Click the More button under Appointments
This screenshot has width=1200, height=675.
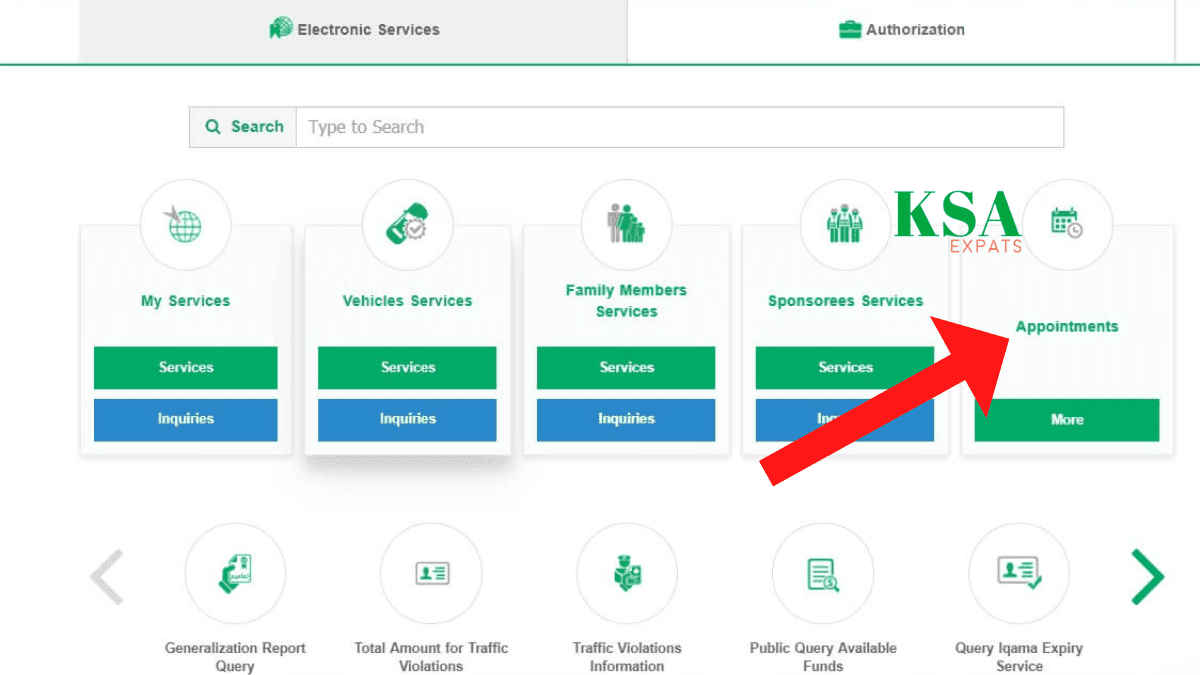1067,420
